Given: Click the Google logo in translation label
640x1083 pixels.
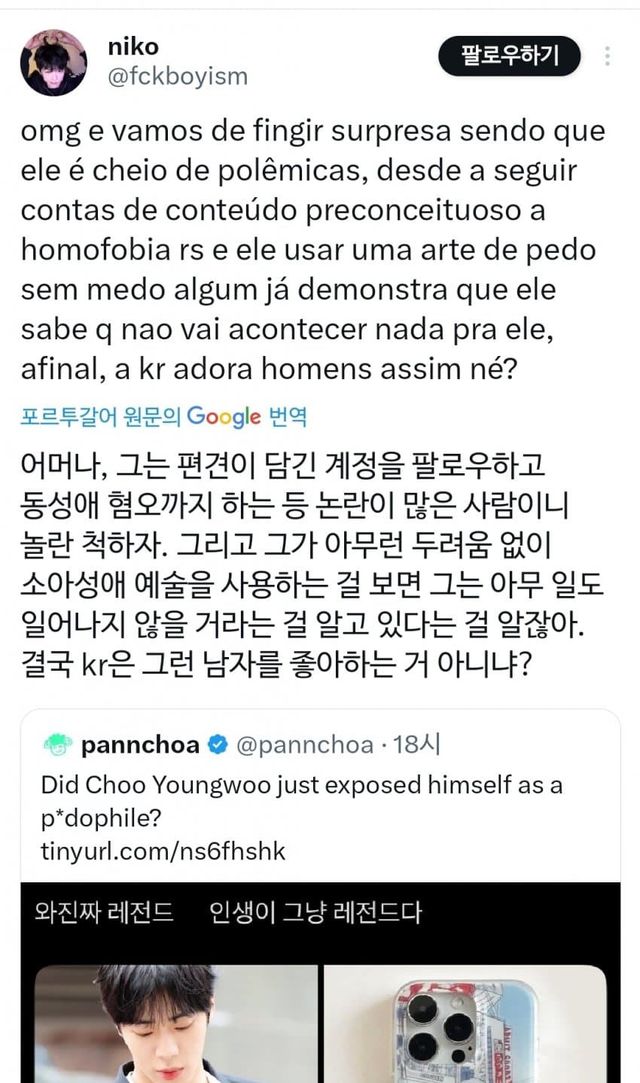Looking at the screenshot, I should (223, 416).
